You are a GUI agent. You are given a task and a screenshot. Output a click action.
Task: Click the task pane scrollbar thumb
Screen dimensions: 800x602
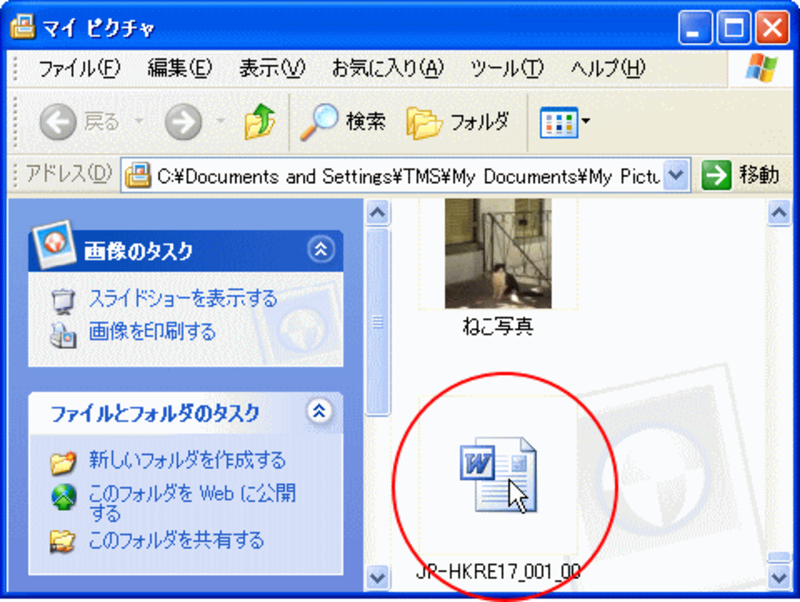tap(378, 321)
